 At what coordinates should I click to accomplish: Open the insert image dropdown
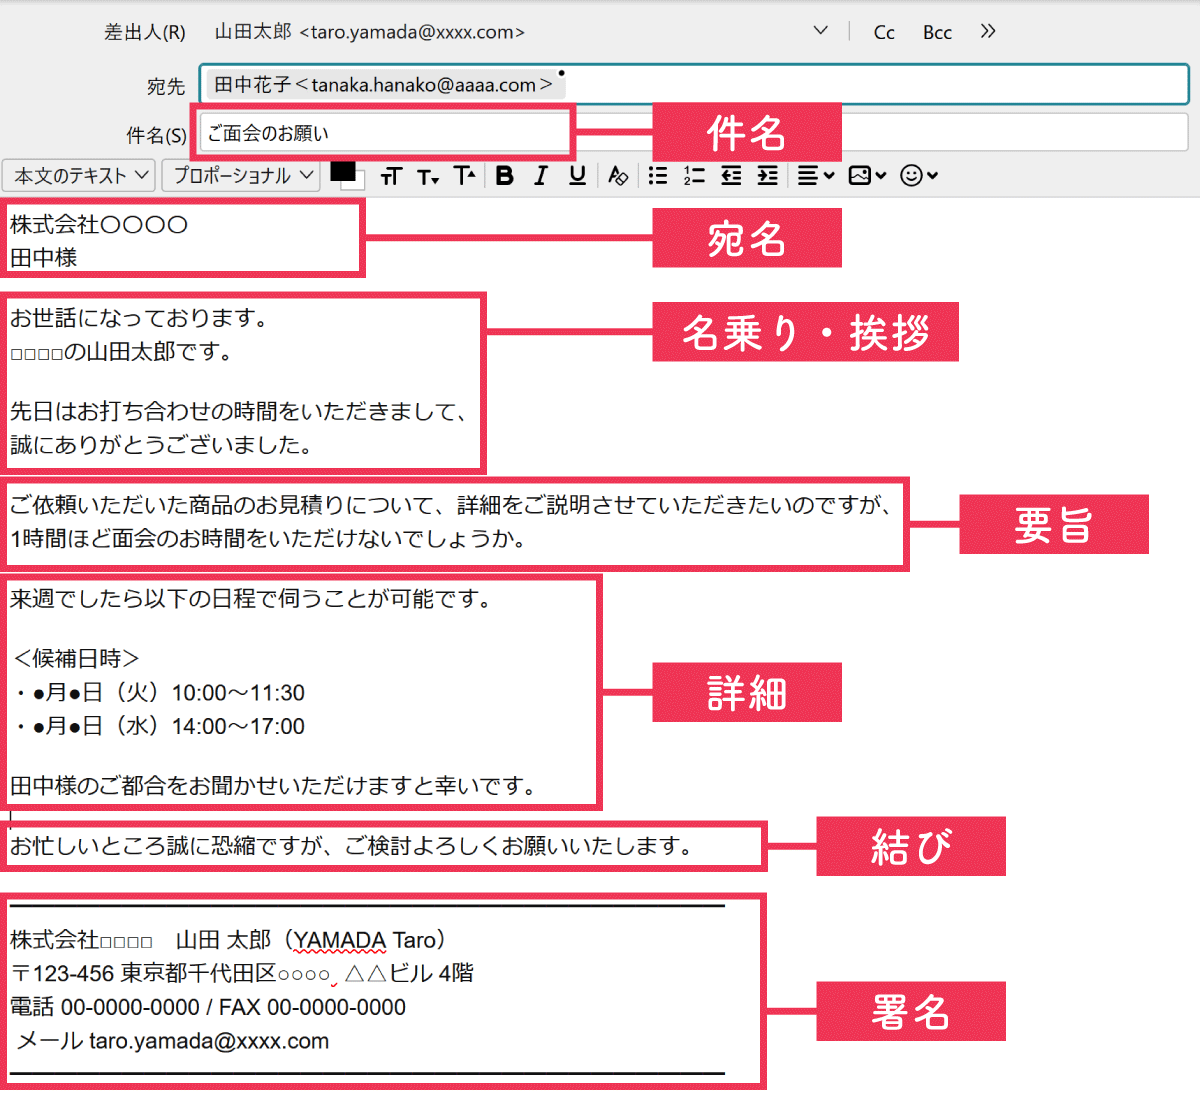pyautogui.click(x=866, y=175)
